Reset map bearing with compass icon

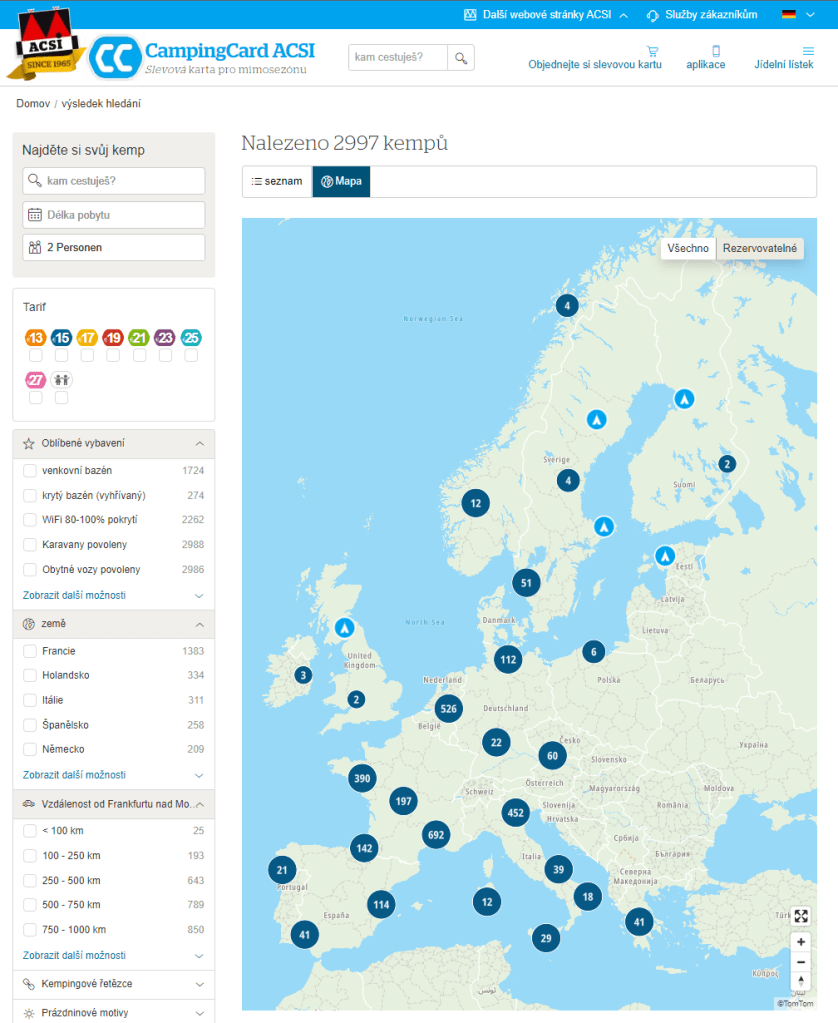click(x=800, y=981)
